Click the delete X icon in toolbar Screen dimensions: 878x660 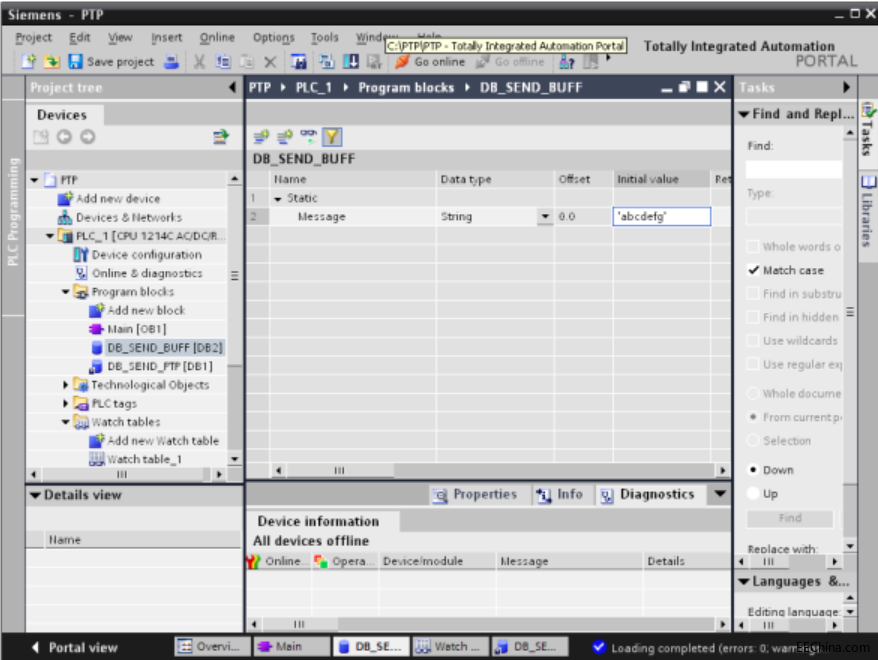(270, 62)
